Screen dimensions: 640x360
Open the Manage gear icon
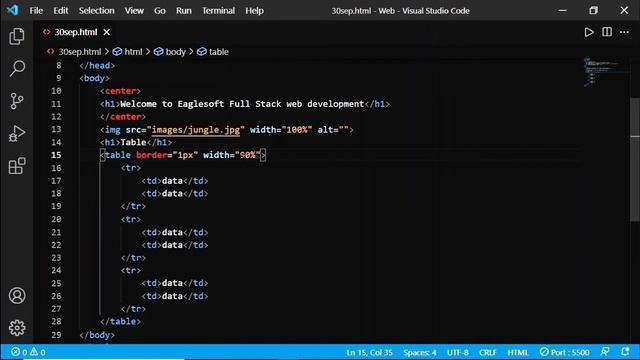[17, 327]
